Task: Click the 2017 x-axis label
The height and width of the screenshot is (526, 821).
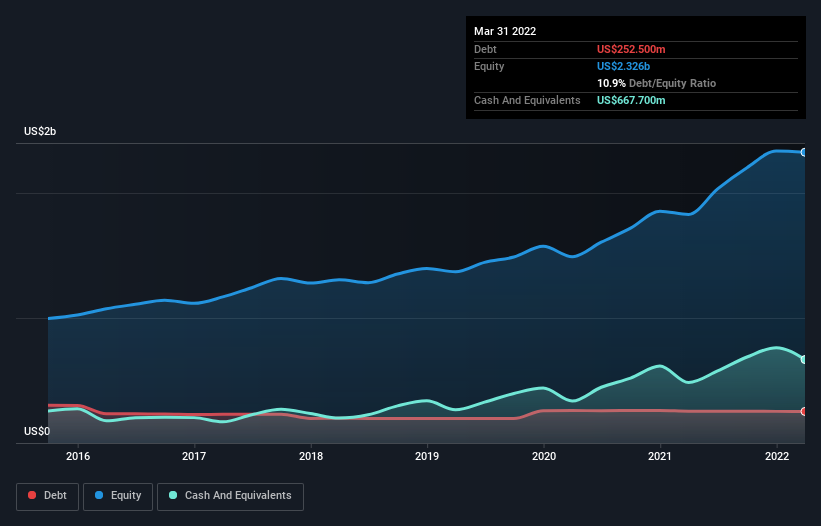Action: click(x=194, y=457)
